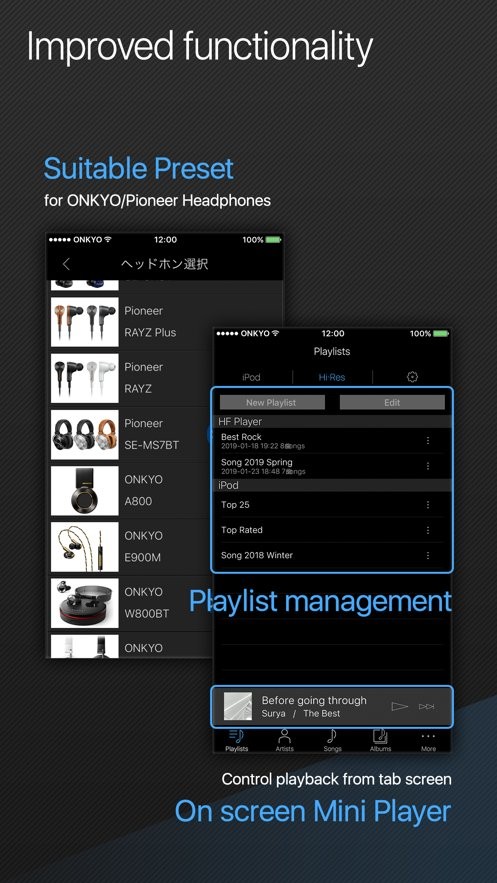This screenshot has width=497, height=883.
Task: Open 'Before going through' now playing title
Action: pos(314,701)
